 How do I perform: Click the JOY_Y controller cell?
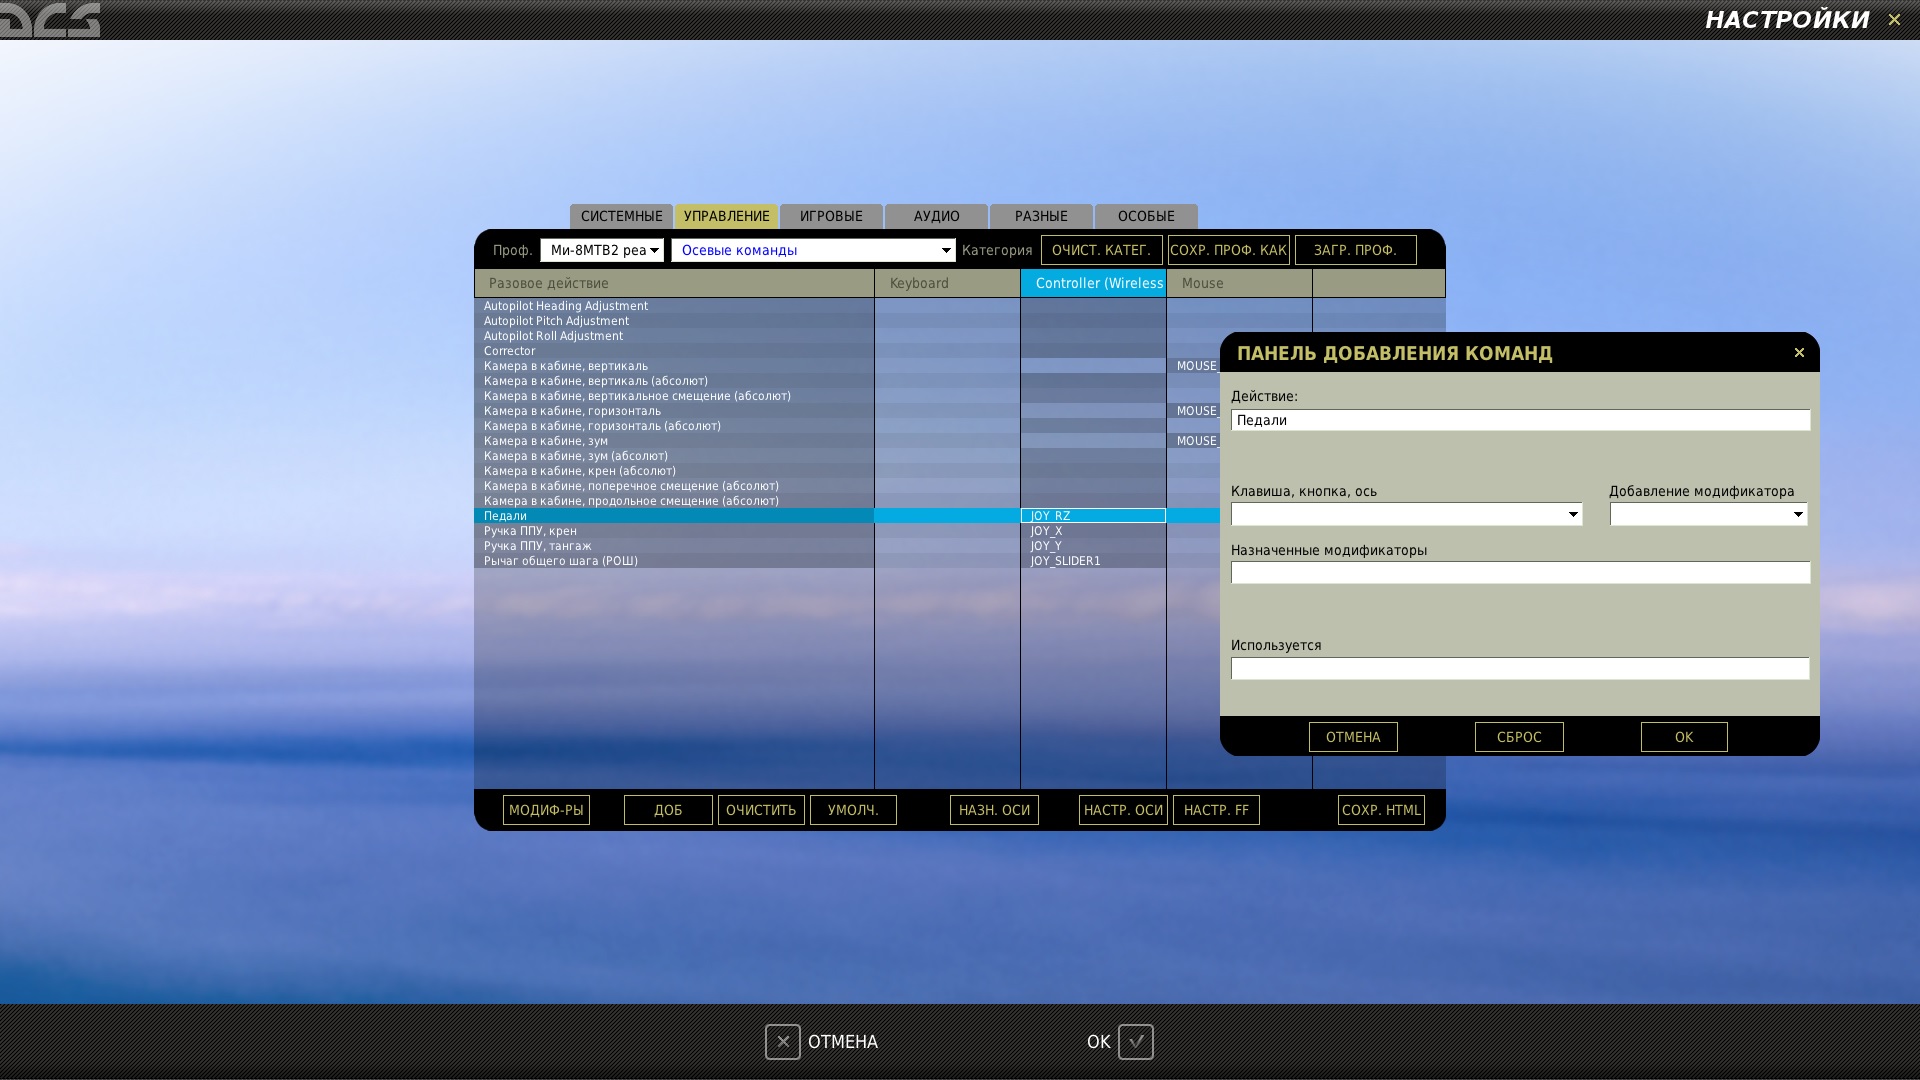1093,546
